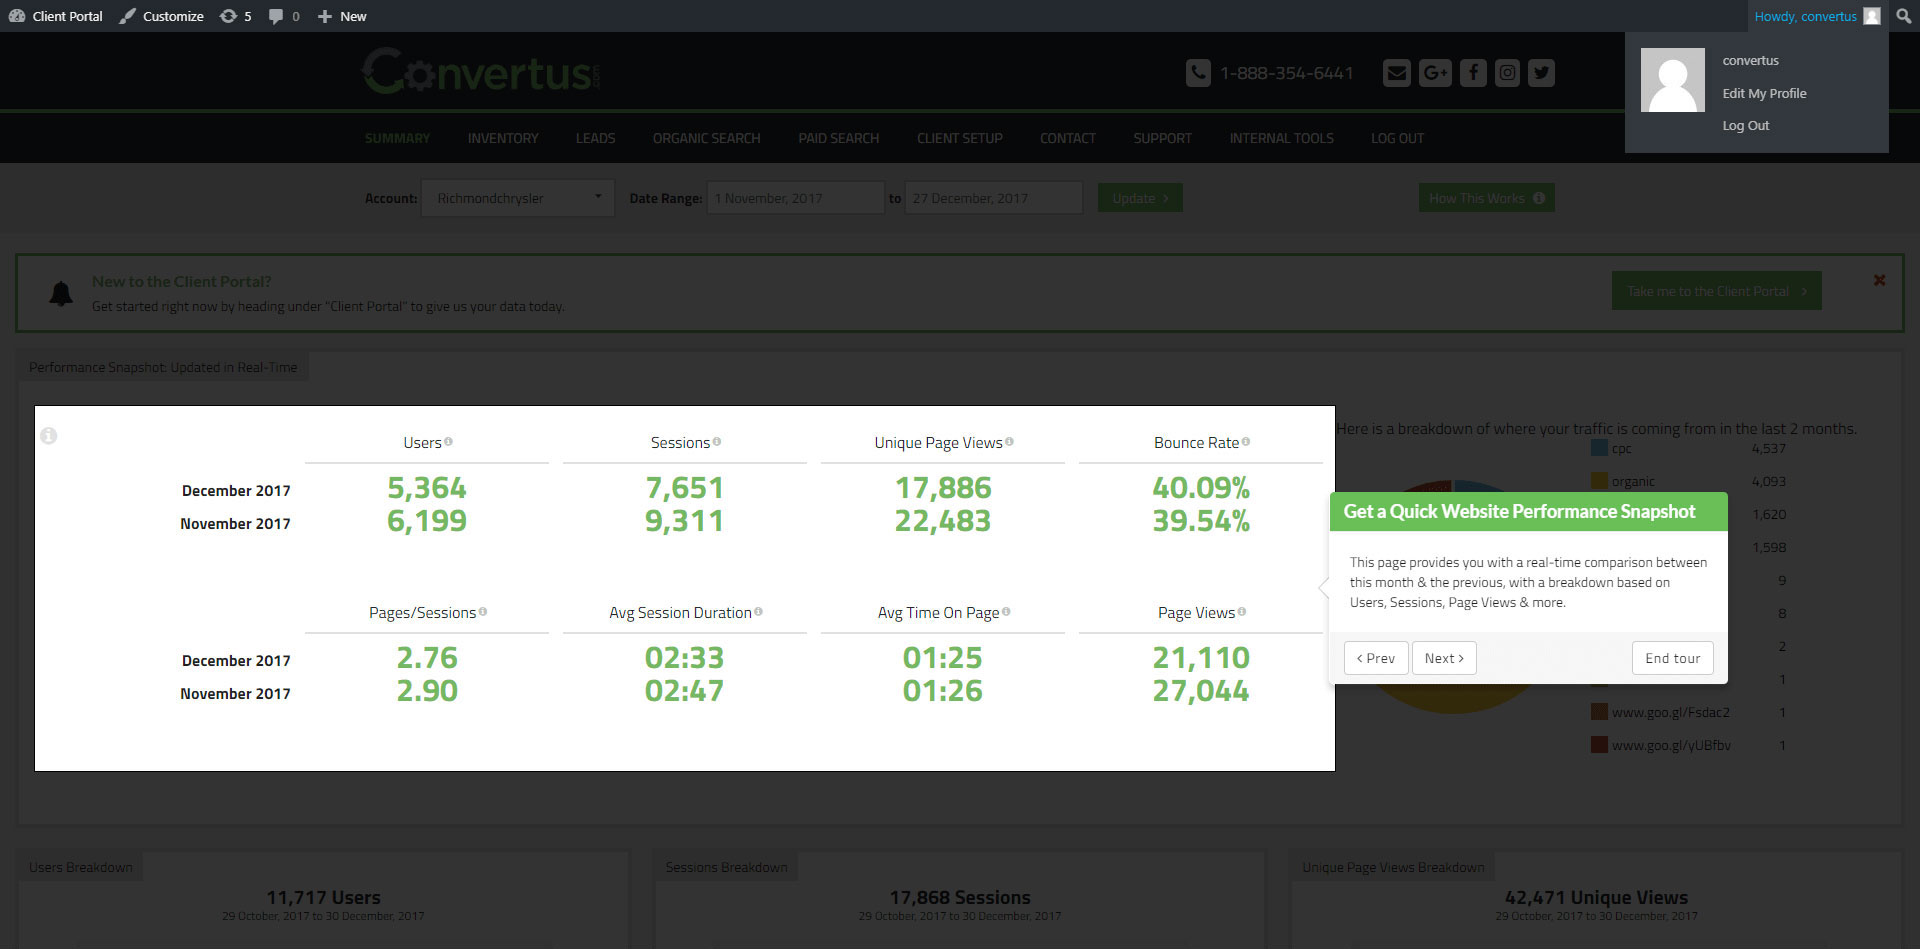Open the Google Plus social icon
Viewport: 1920px width, 949px height.
coord(1435,73)
